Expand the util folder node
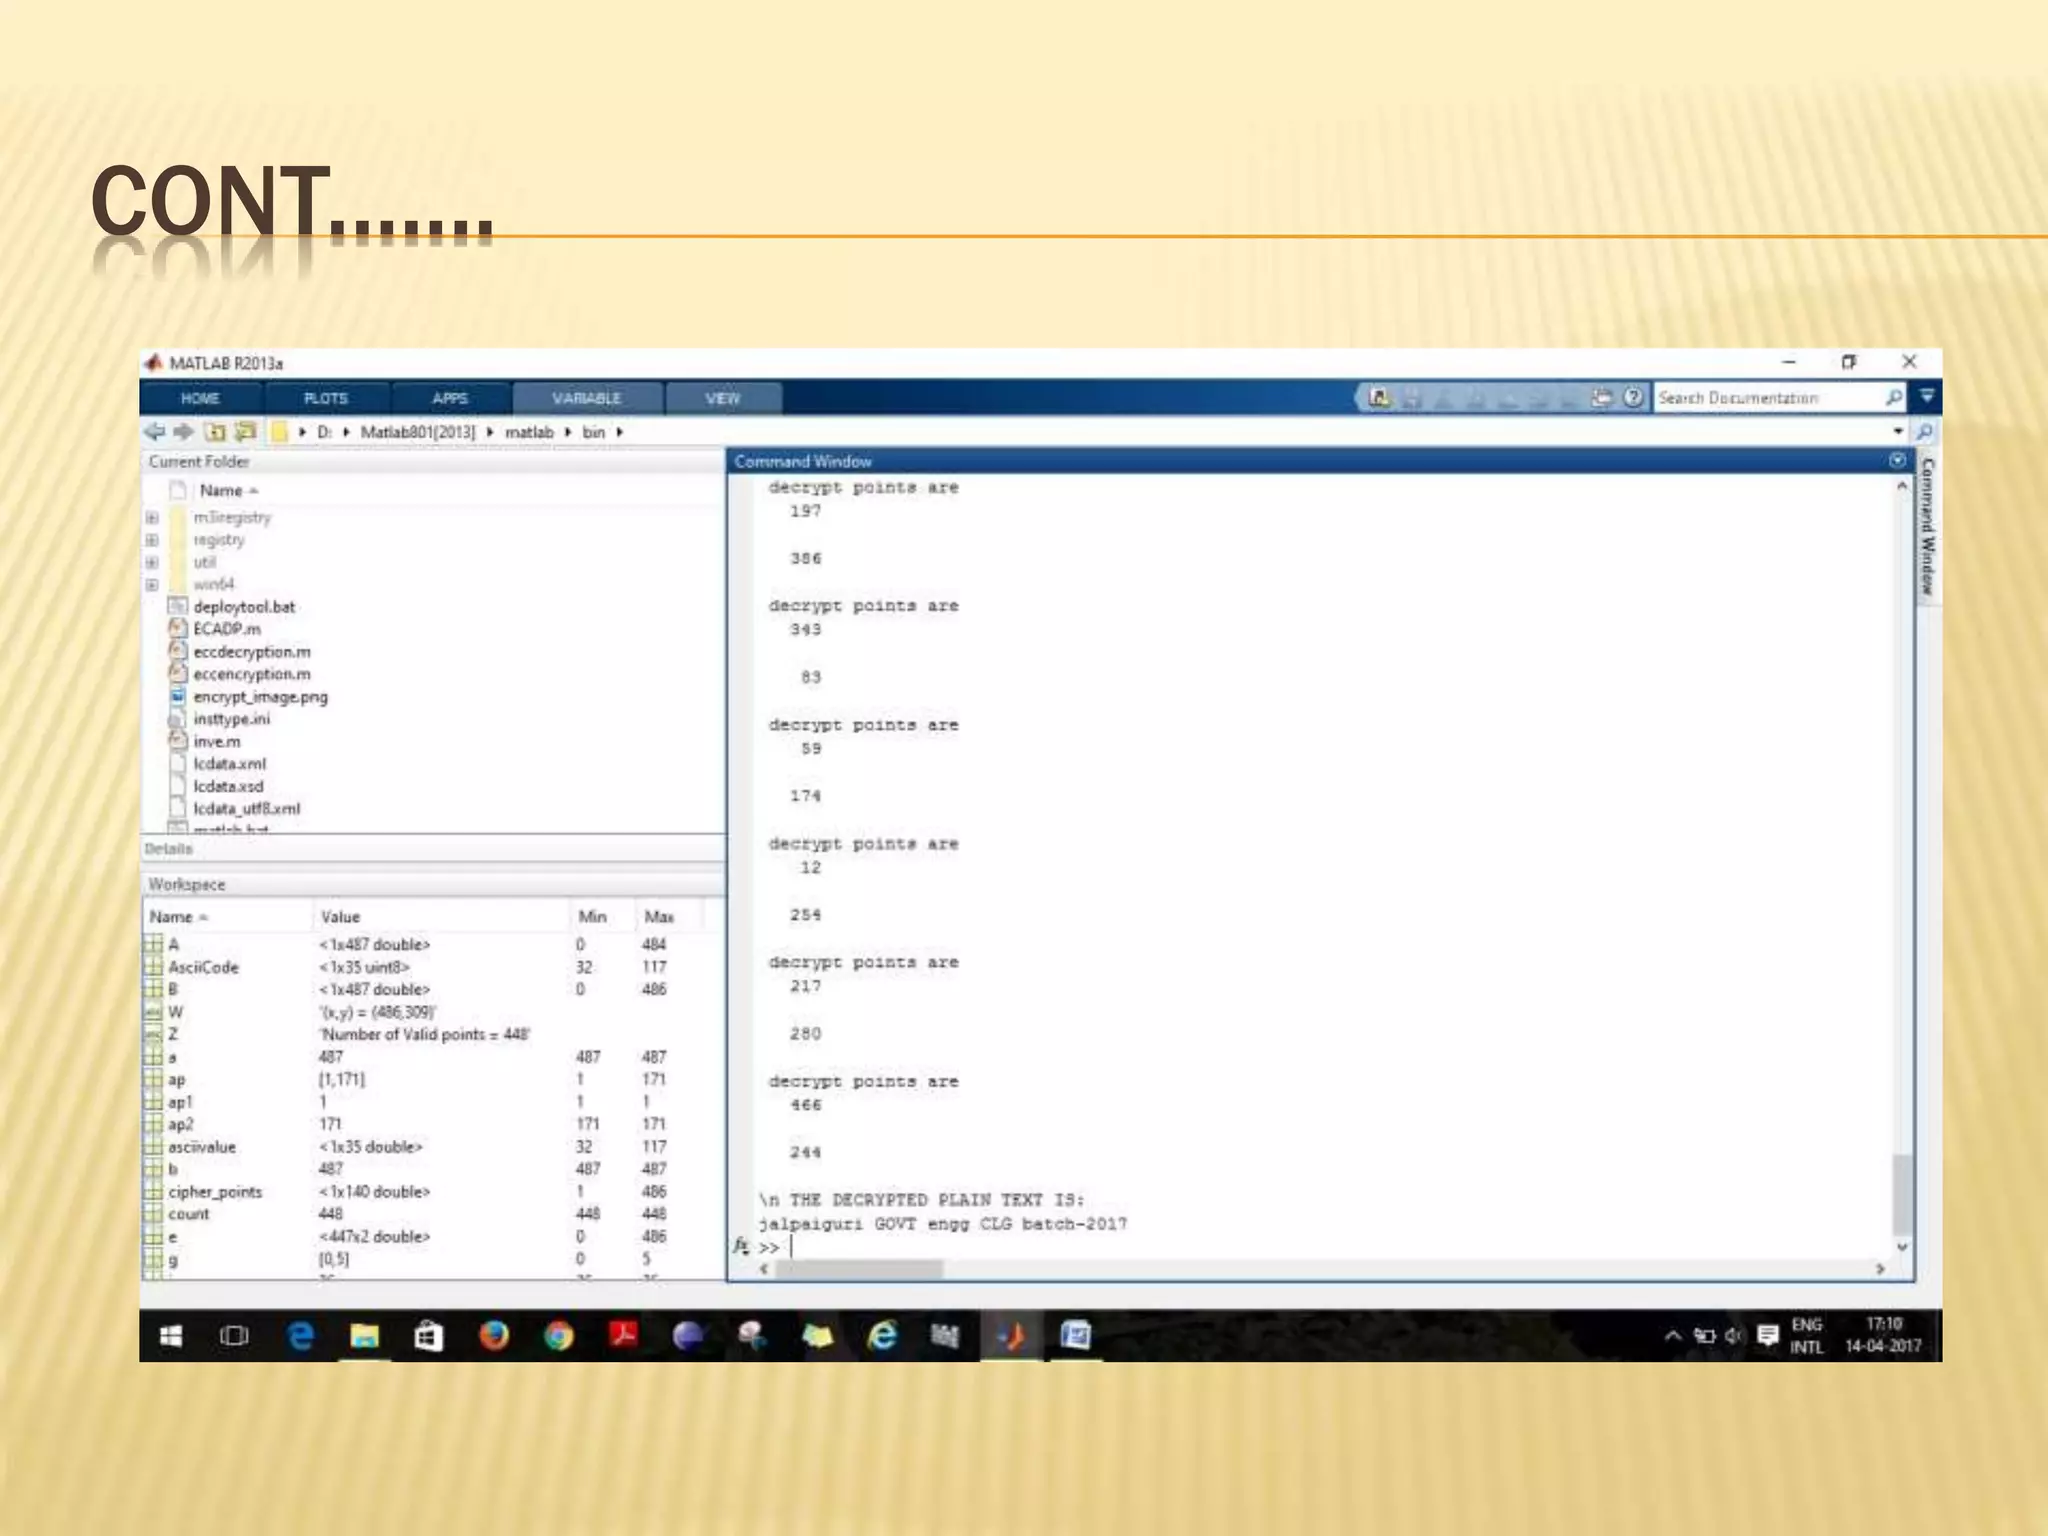Screen dimensions: 2048x1536 click(152, 563)
